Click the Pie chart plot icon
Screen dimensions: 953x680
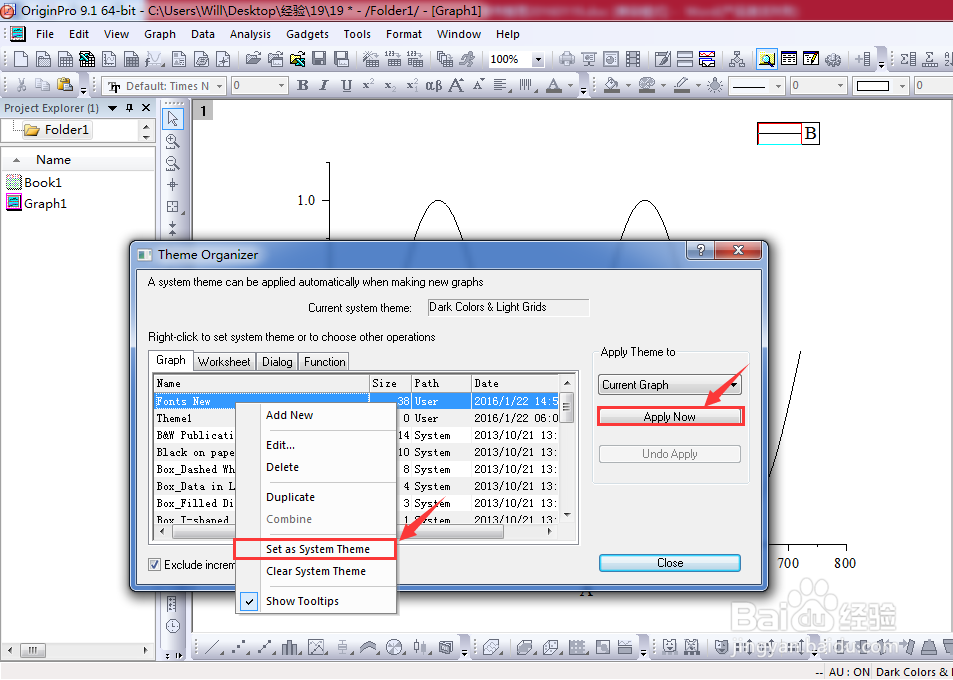[394, 648]
